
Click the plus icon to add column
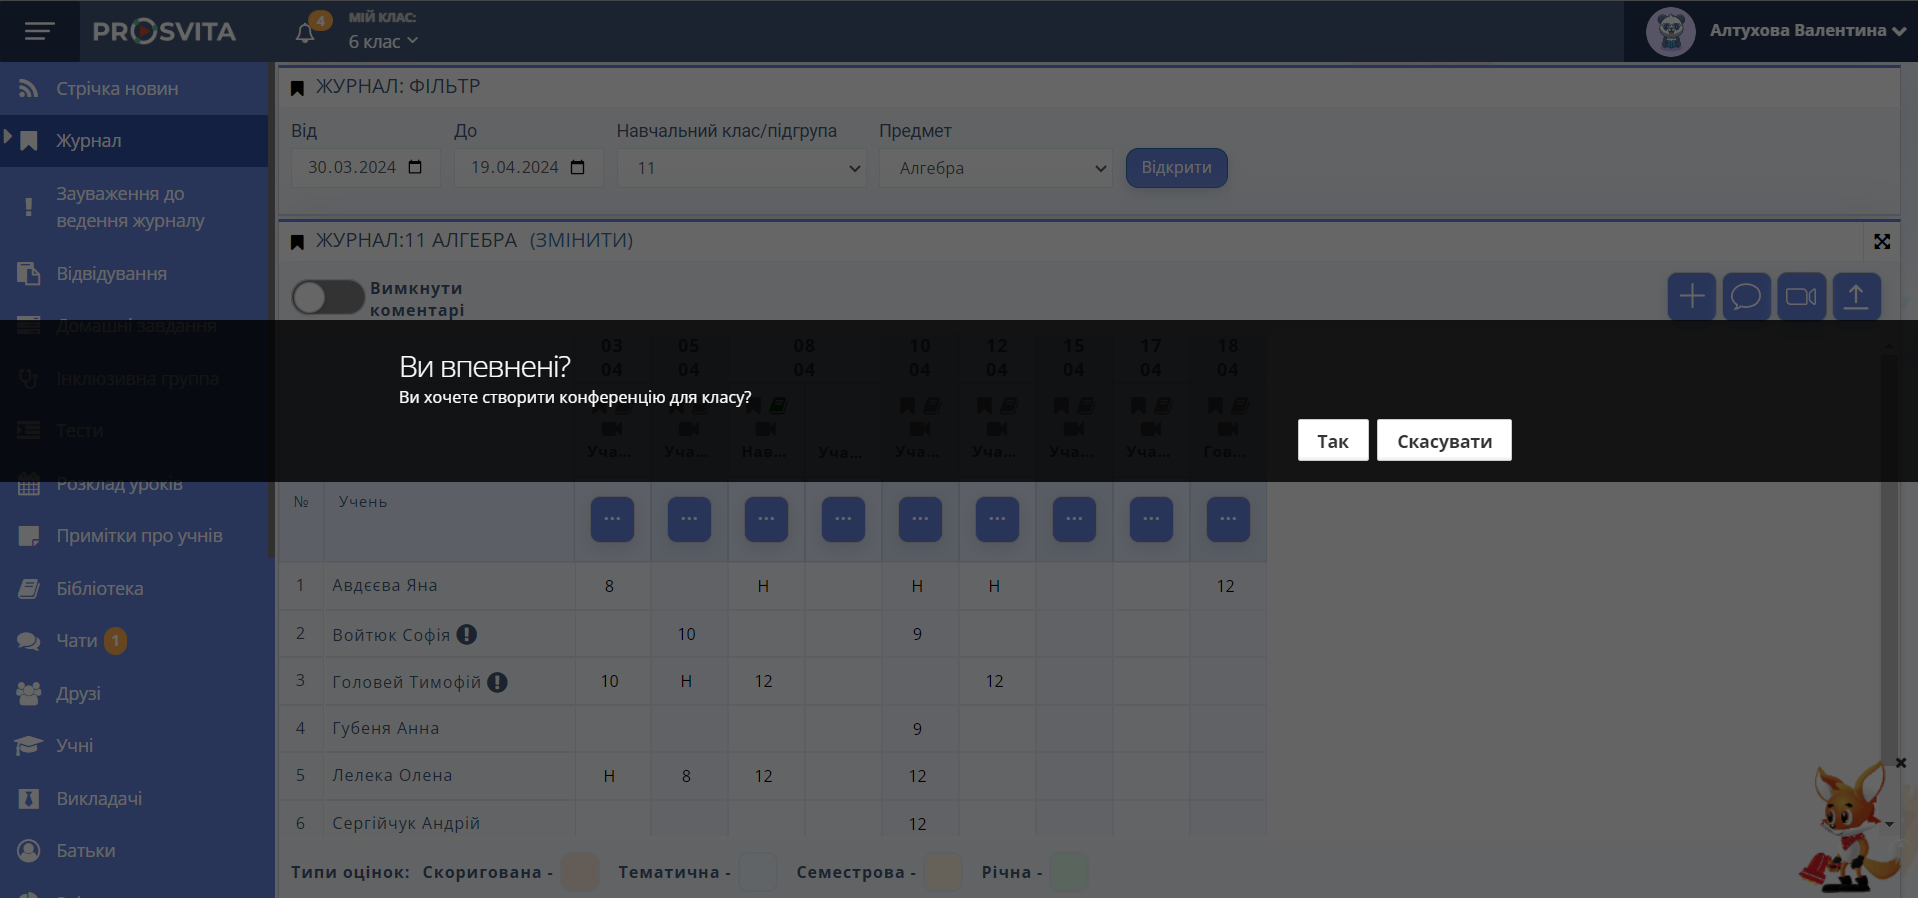(x=1691, y=297)
